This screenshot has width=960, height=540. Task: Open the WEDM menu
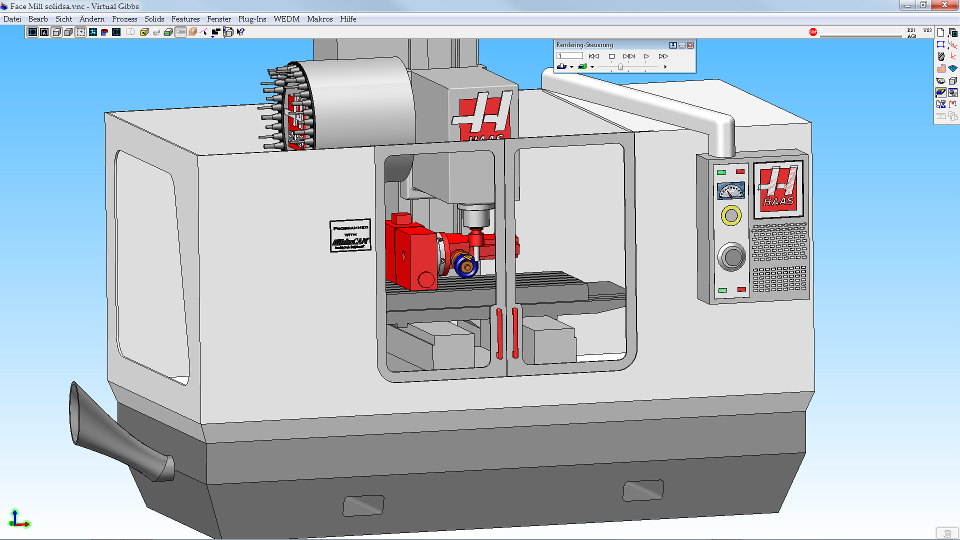(287, 19)
